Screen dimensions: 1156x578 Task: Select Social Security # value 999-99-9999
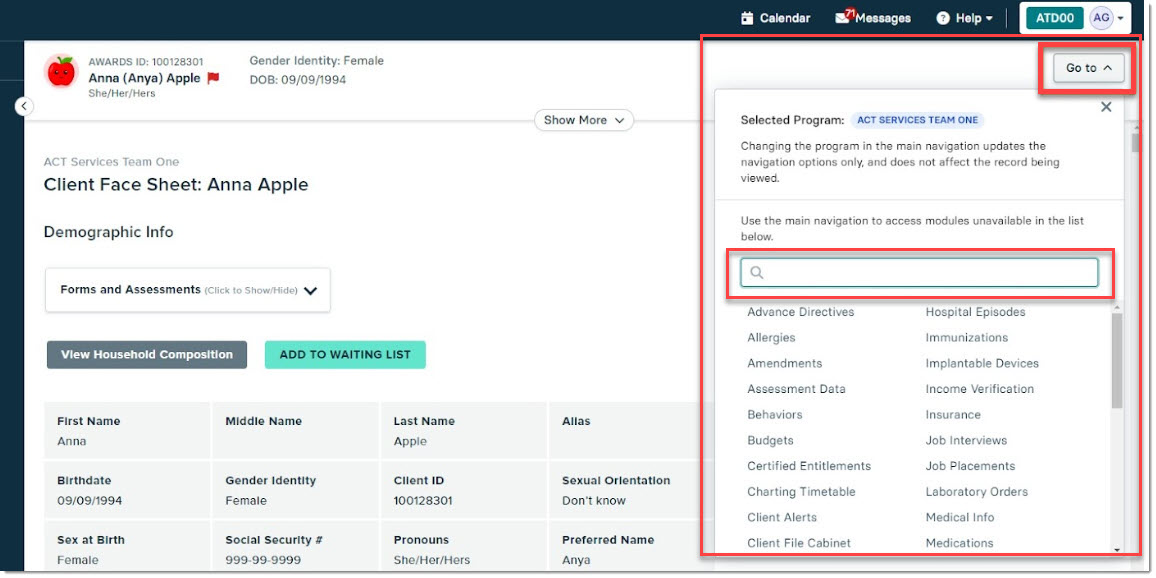click(261, 560)
